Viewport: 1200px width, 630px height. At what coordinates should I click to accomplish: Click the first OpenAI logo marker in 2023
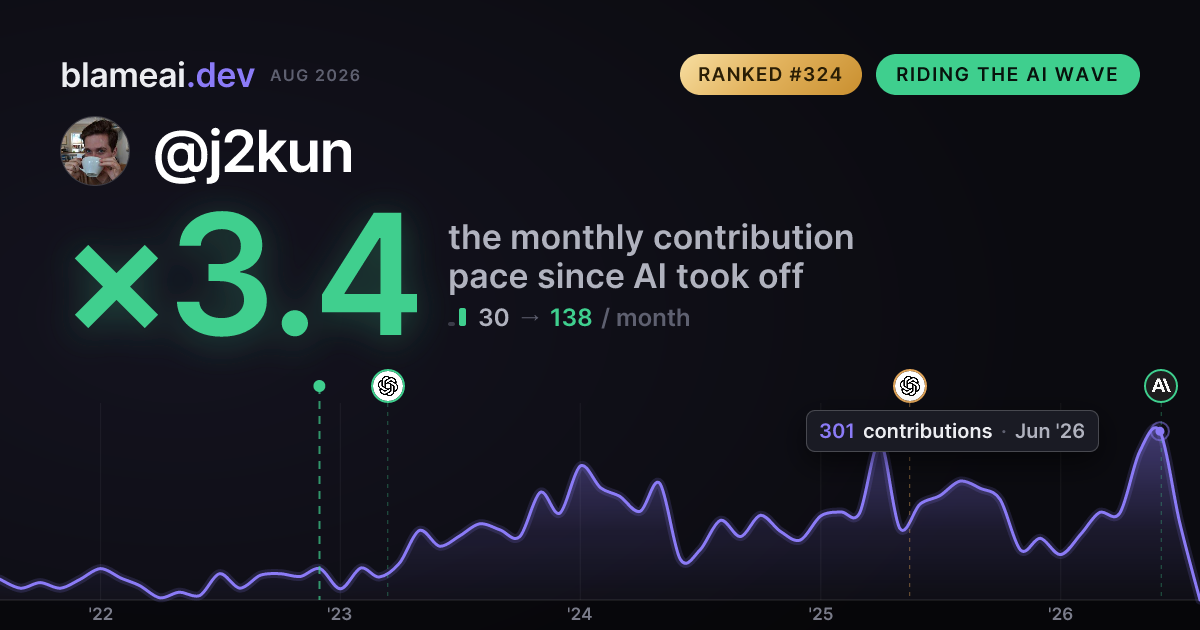(x=388, y=386)
